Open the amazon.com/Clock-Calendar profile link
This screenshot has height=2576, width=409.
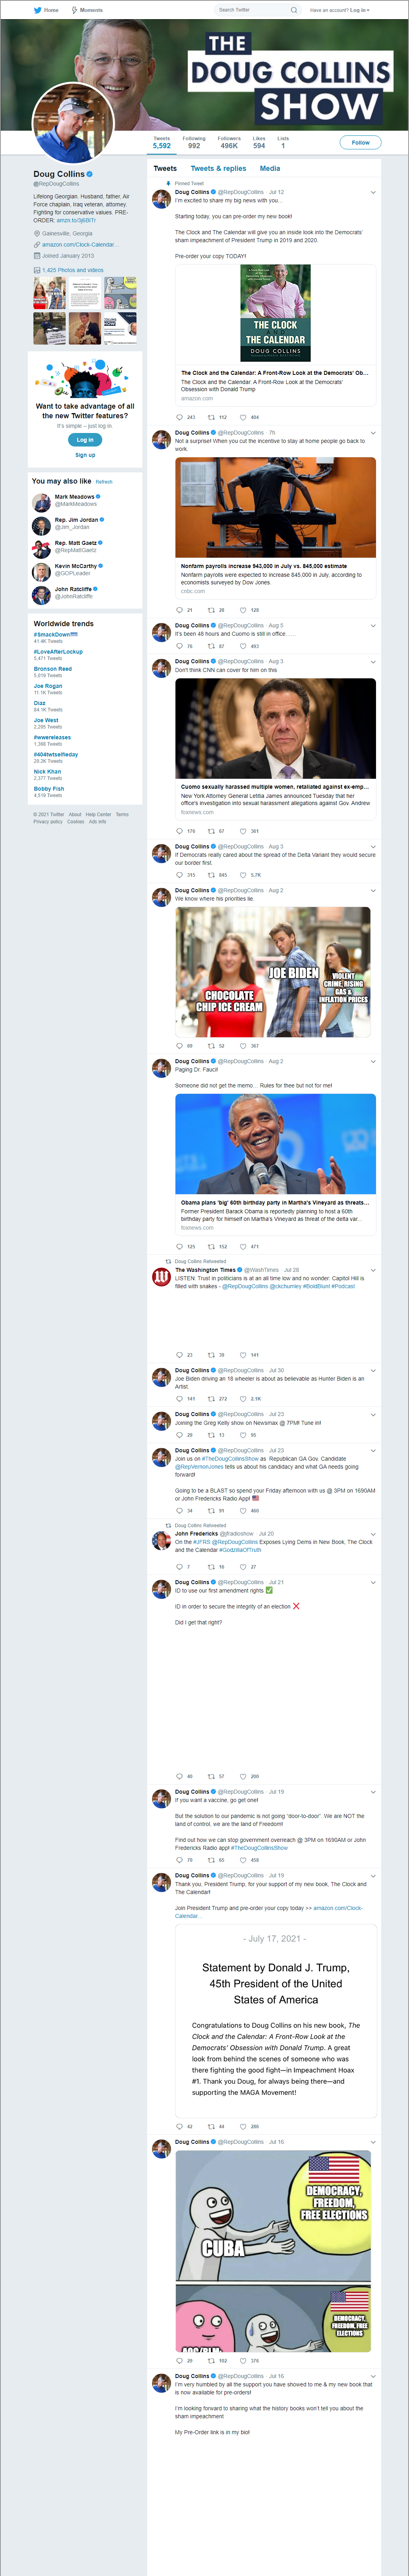(80, 244)
